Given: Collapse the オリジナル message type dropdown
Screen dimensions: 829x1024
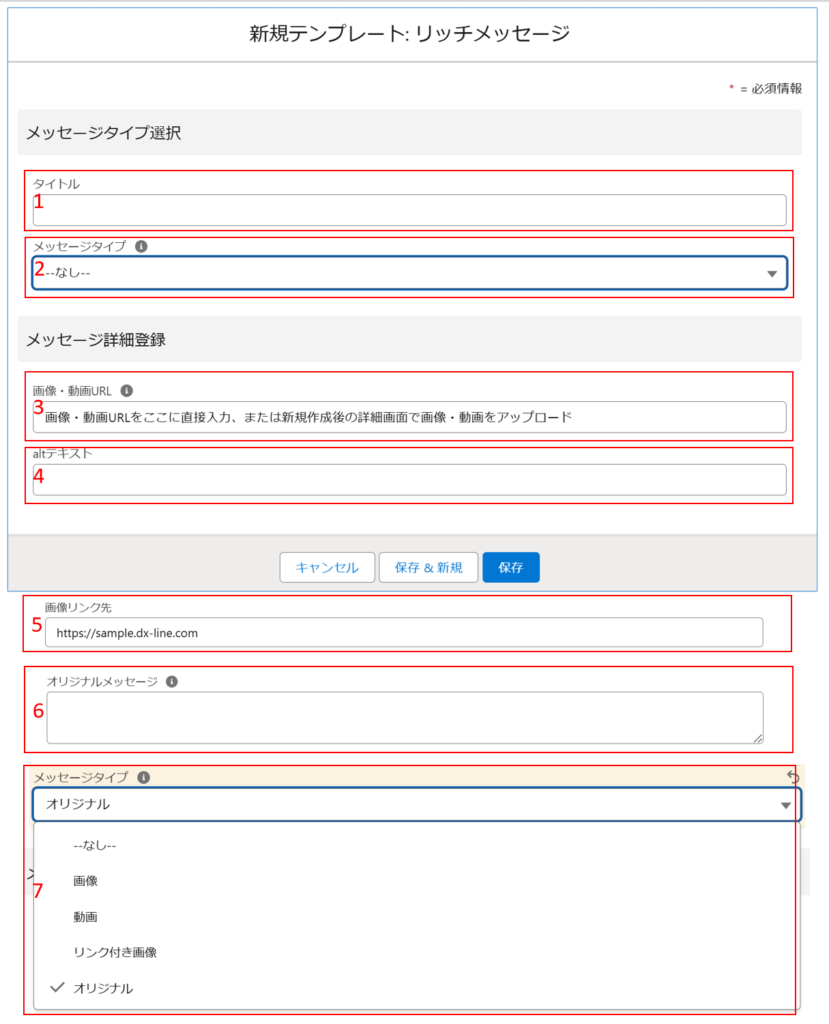Looking at the screenshot, I should point(416,804).
